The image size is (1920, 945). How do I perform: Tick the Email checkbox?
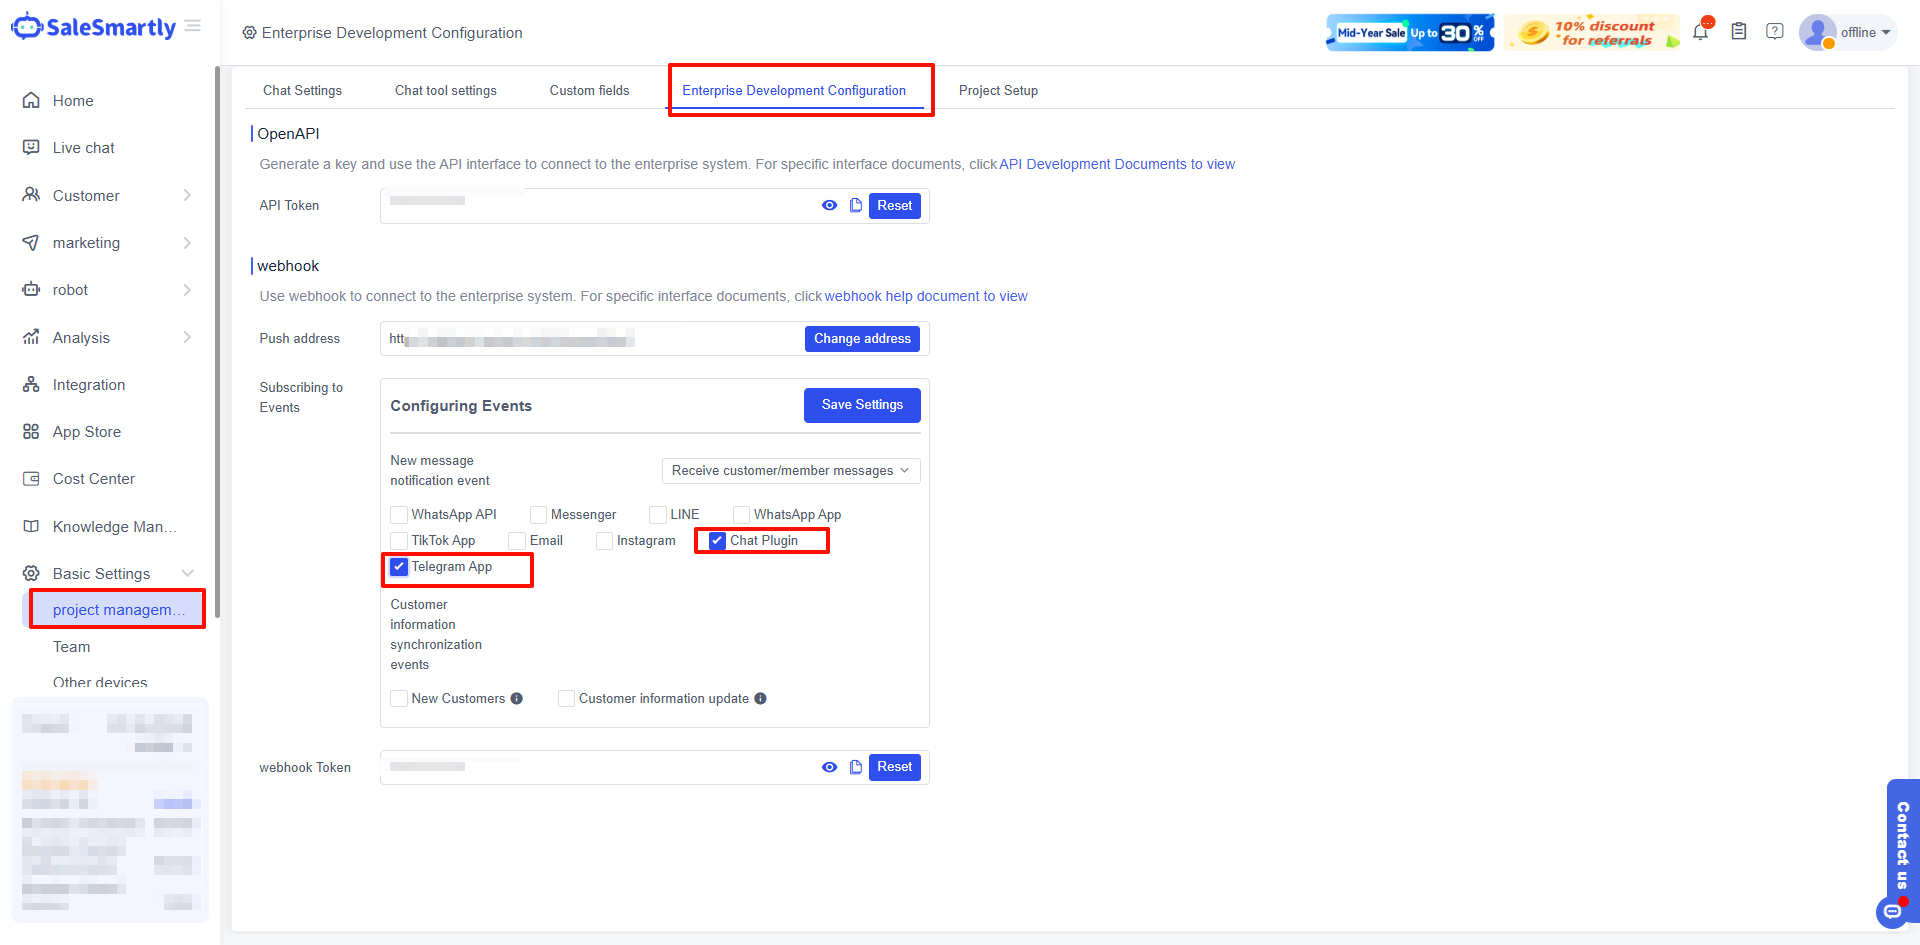click(518, 541)
